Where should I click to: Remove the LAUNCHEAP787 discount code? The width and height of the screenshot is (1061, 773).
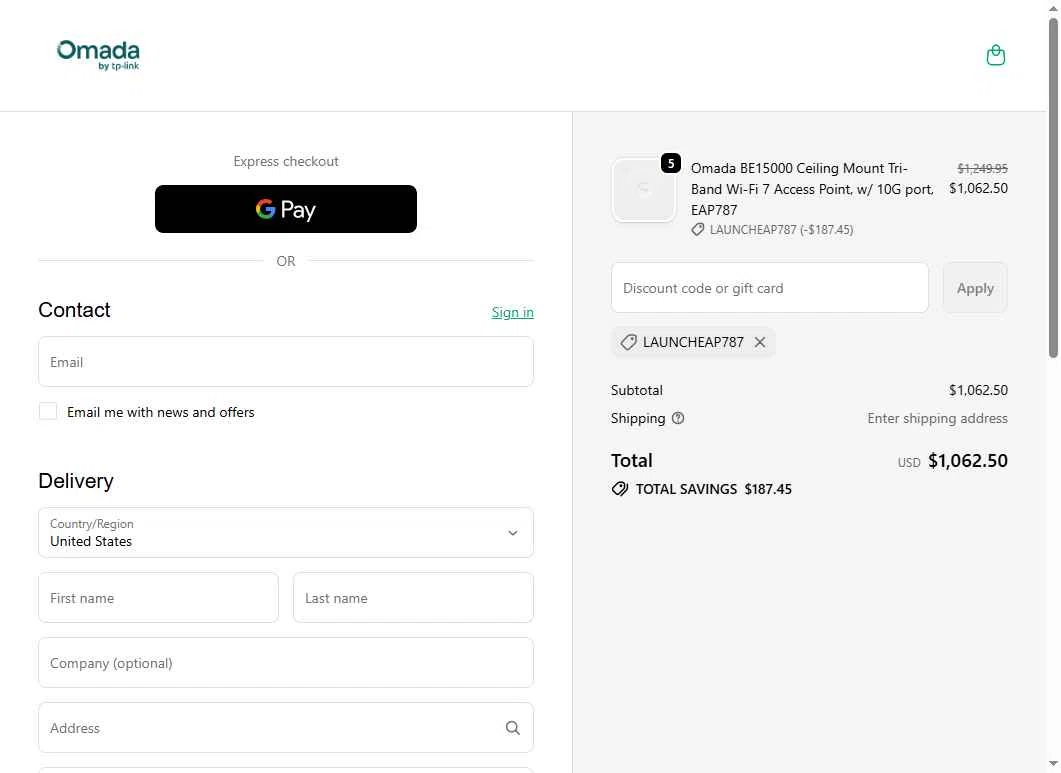[x=760, y=342]
